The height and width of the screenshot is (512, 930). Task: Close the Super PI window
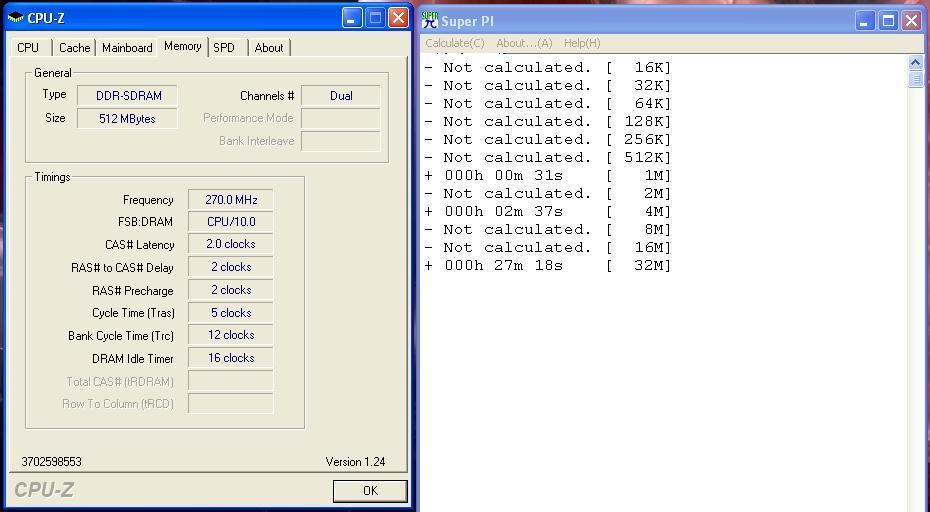point(912,21)
